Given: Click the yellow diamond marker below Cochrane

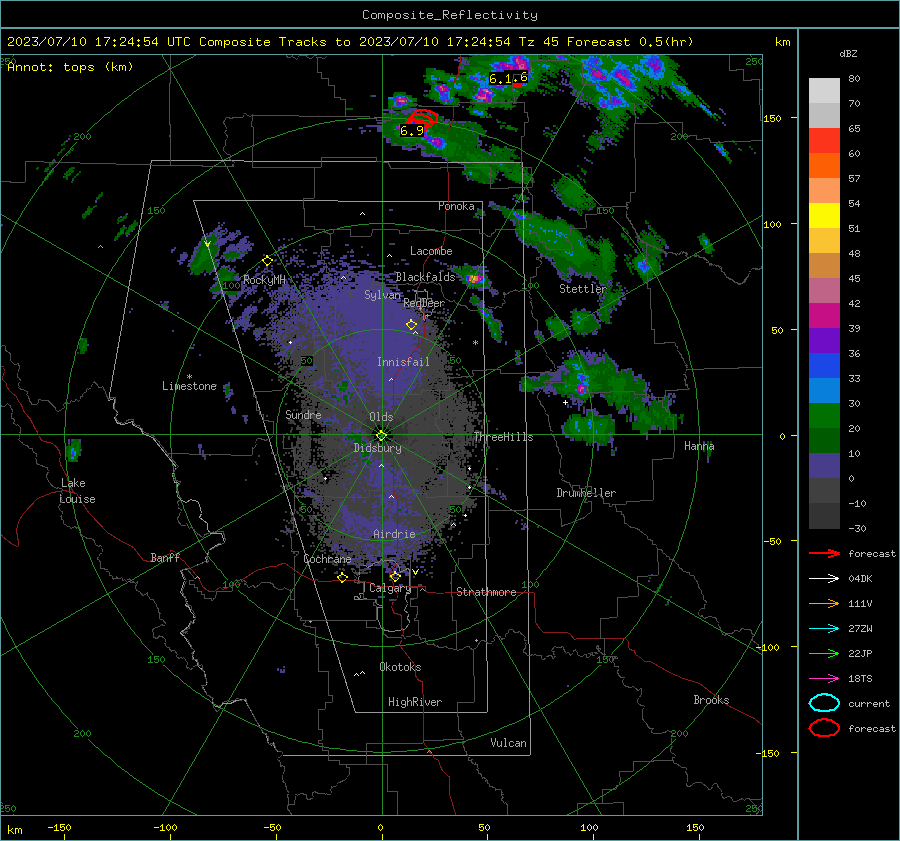Looking at the screenshot, I should coord(343,577).
